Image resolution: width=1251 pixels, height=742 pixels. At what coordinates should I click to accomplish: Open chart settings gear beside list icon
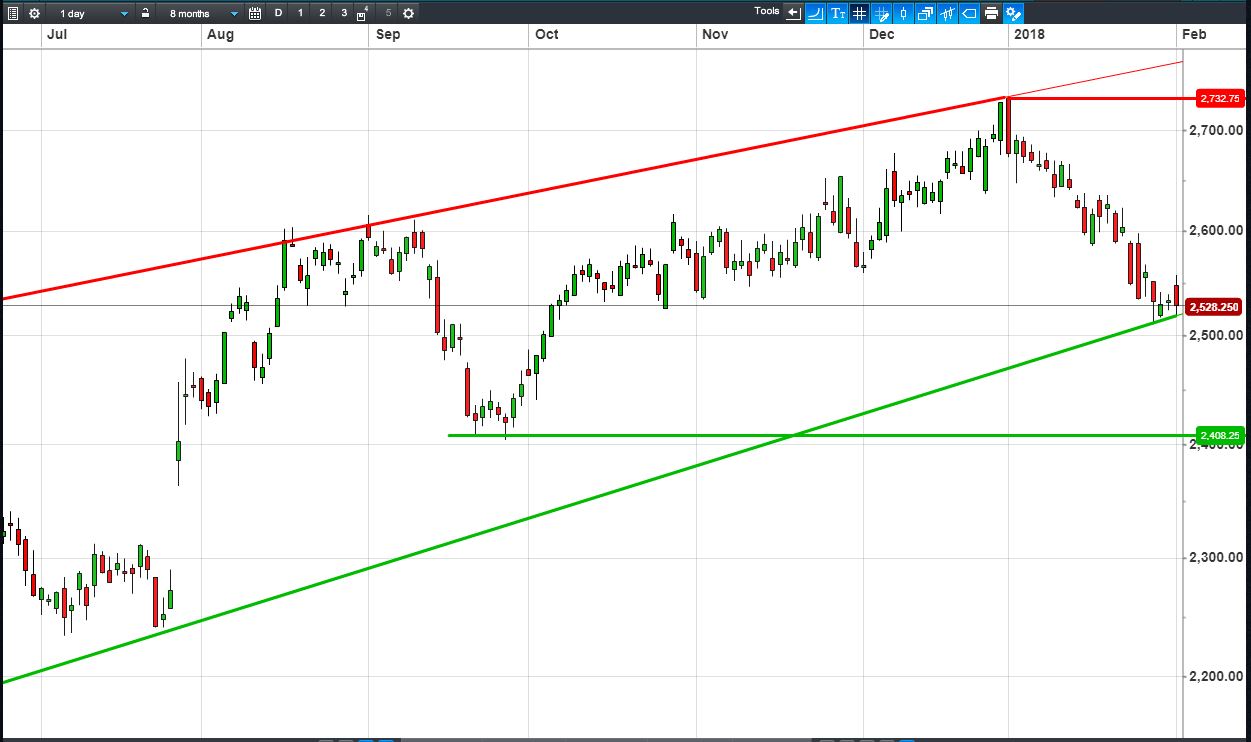(34, 13)
